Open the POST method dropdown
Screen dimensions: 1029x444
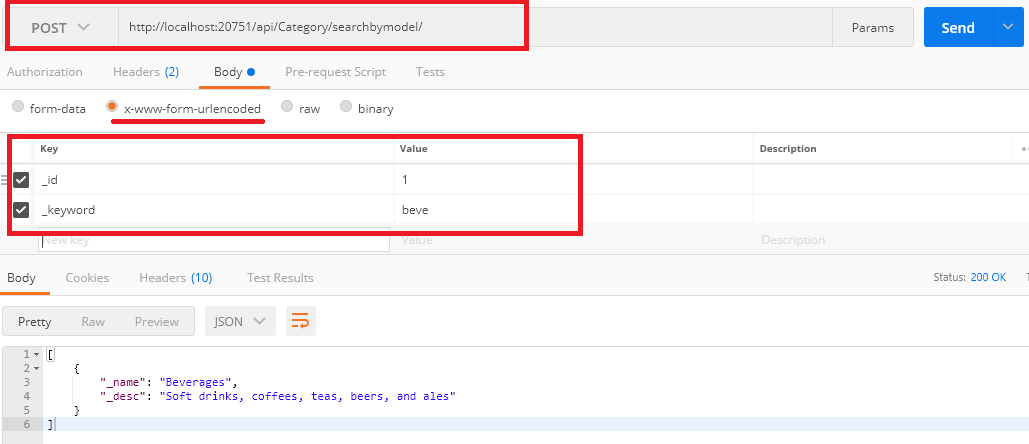point(61,28)
